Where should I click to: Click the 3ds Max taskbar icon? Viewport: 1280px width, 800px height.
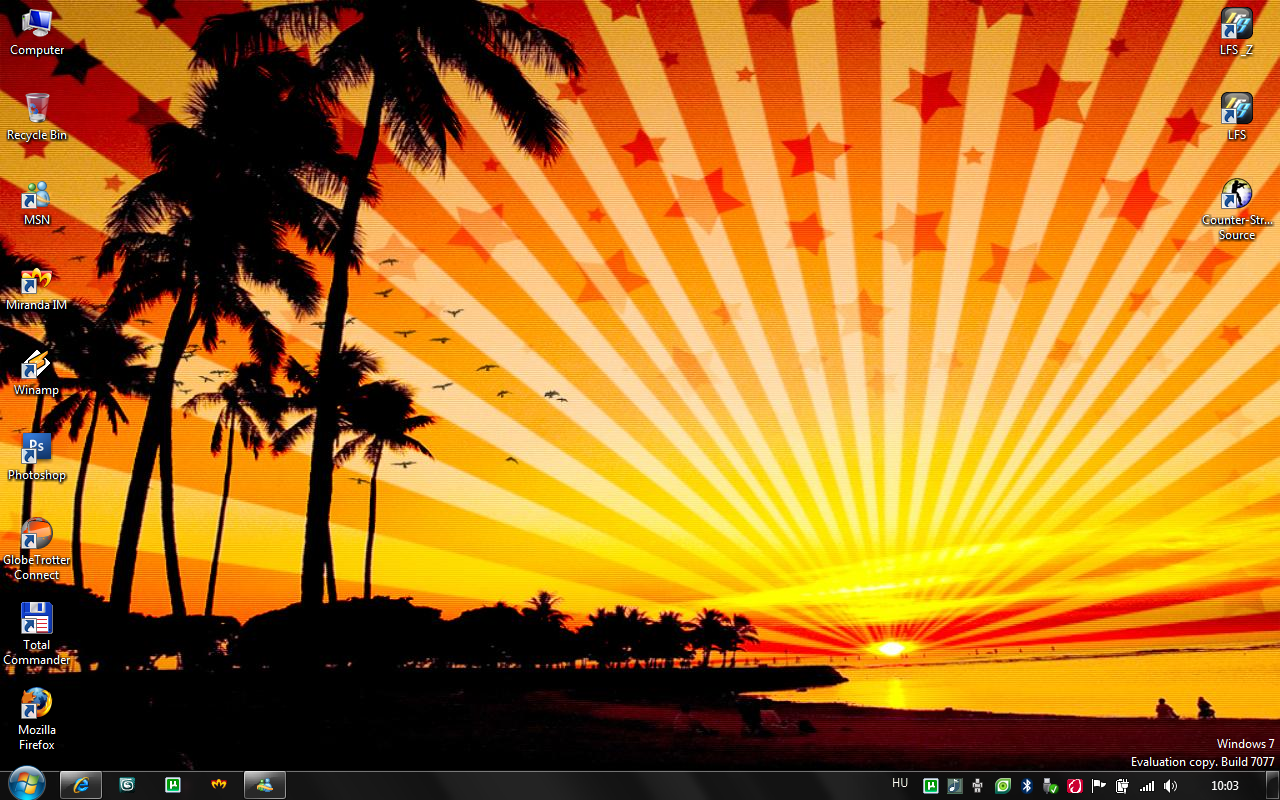click(127, 785)
